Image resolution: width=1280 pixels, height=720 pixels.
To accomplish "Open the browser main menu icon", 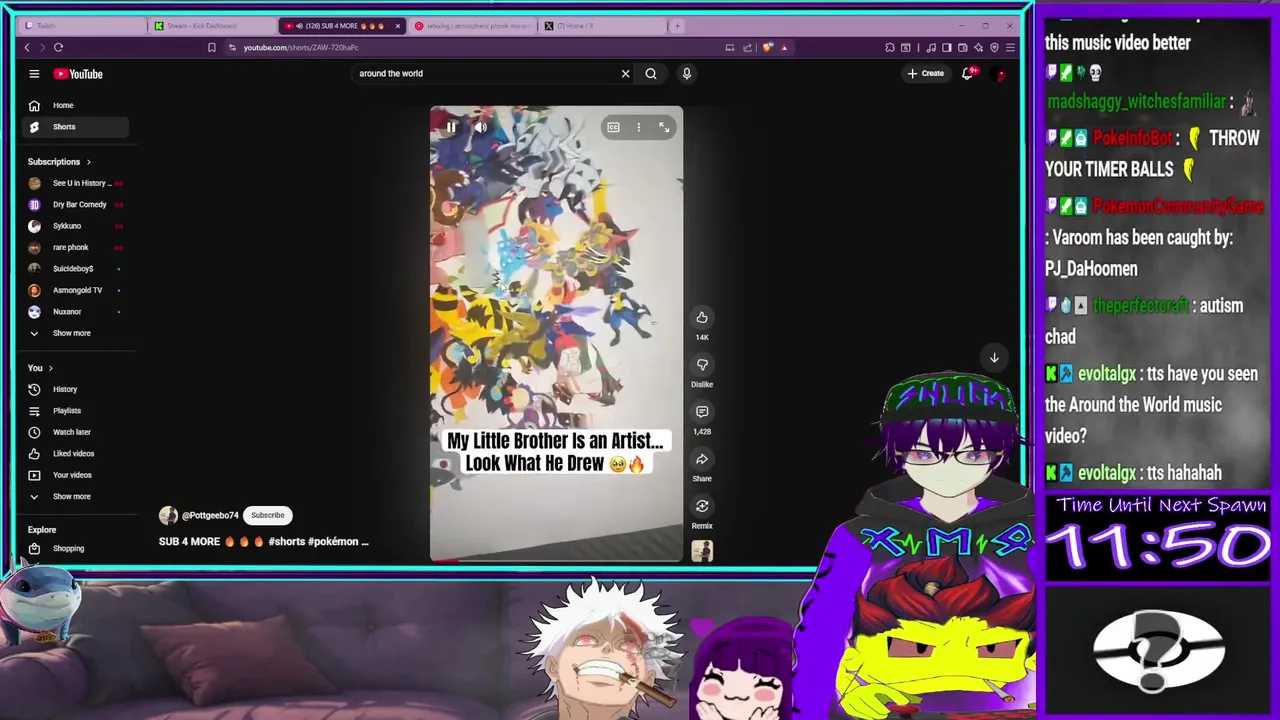I will click(1010, 47).
